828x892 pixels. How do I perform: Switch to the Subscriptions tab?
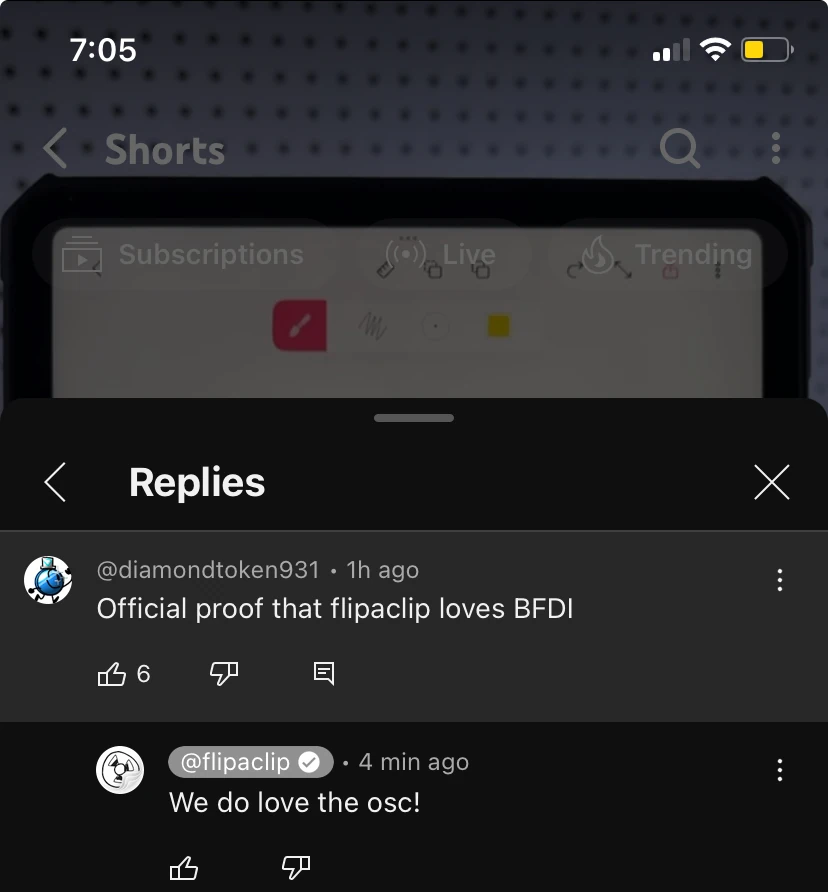pos(183,254)
